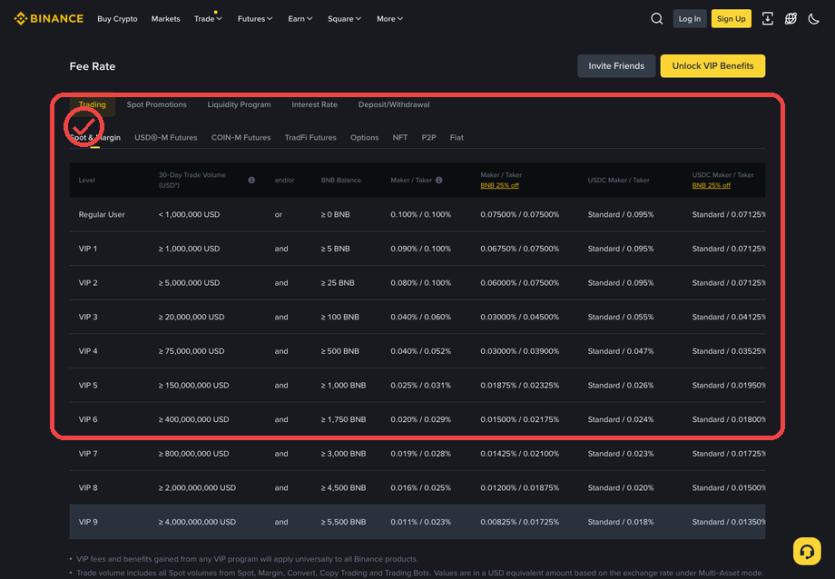
Task: Expand the More dropdown menu
Action: tap(389, 19)
